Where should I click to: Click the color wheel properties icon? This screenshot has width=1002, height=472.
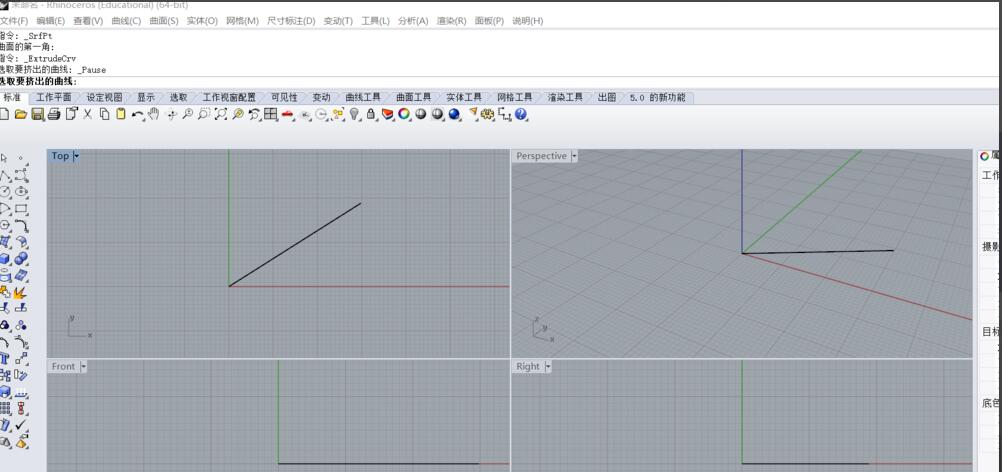[404, 114]
